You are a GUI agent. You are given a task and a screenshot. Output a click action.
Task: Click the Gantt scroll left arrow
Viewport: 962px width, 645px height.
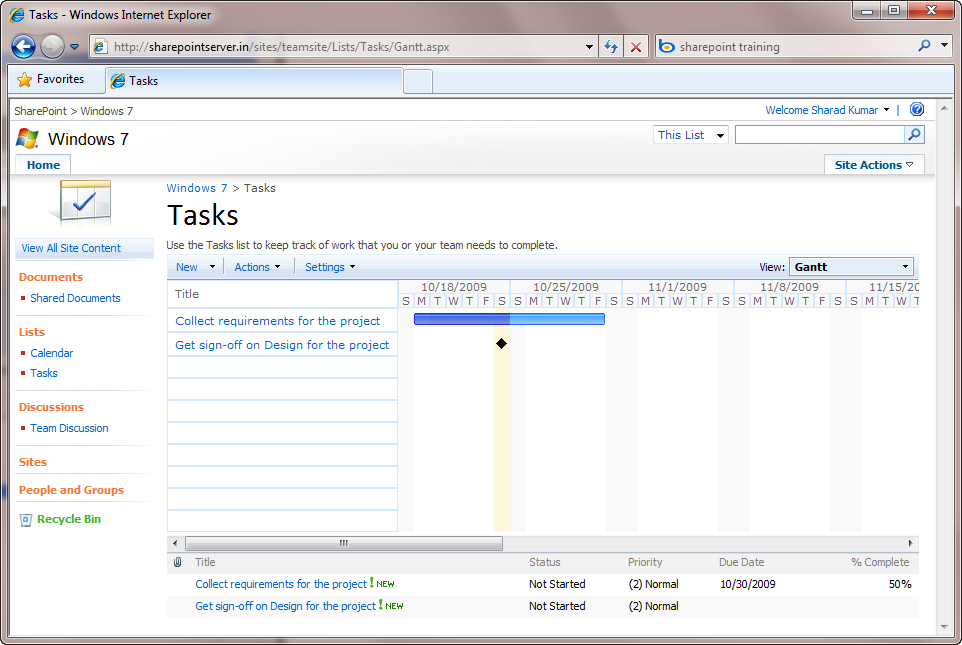[x=175, y=543]
